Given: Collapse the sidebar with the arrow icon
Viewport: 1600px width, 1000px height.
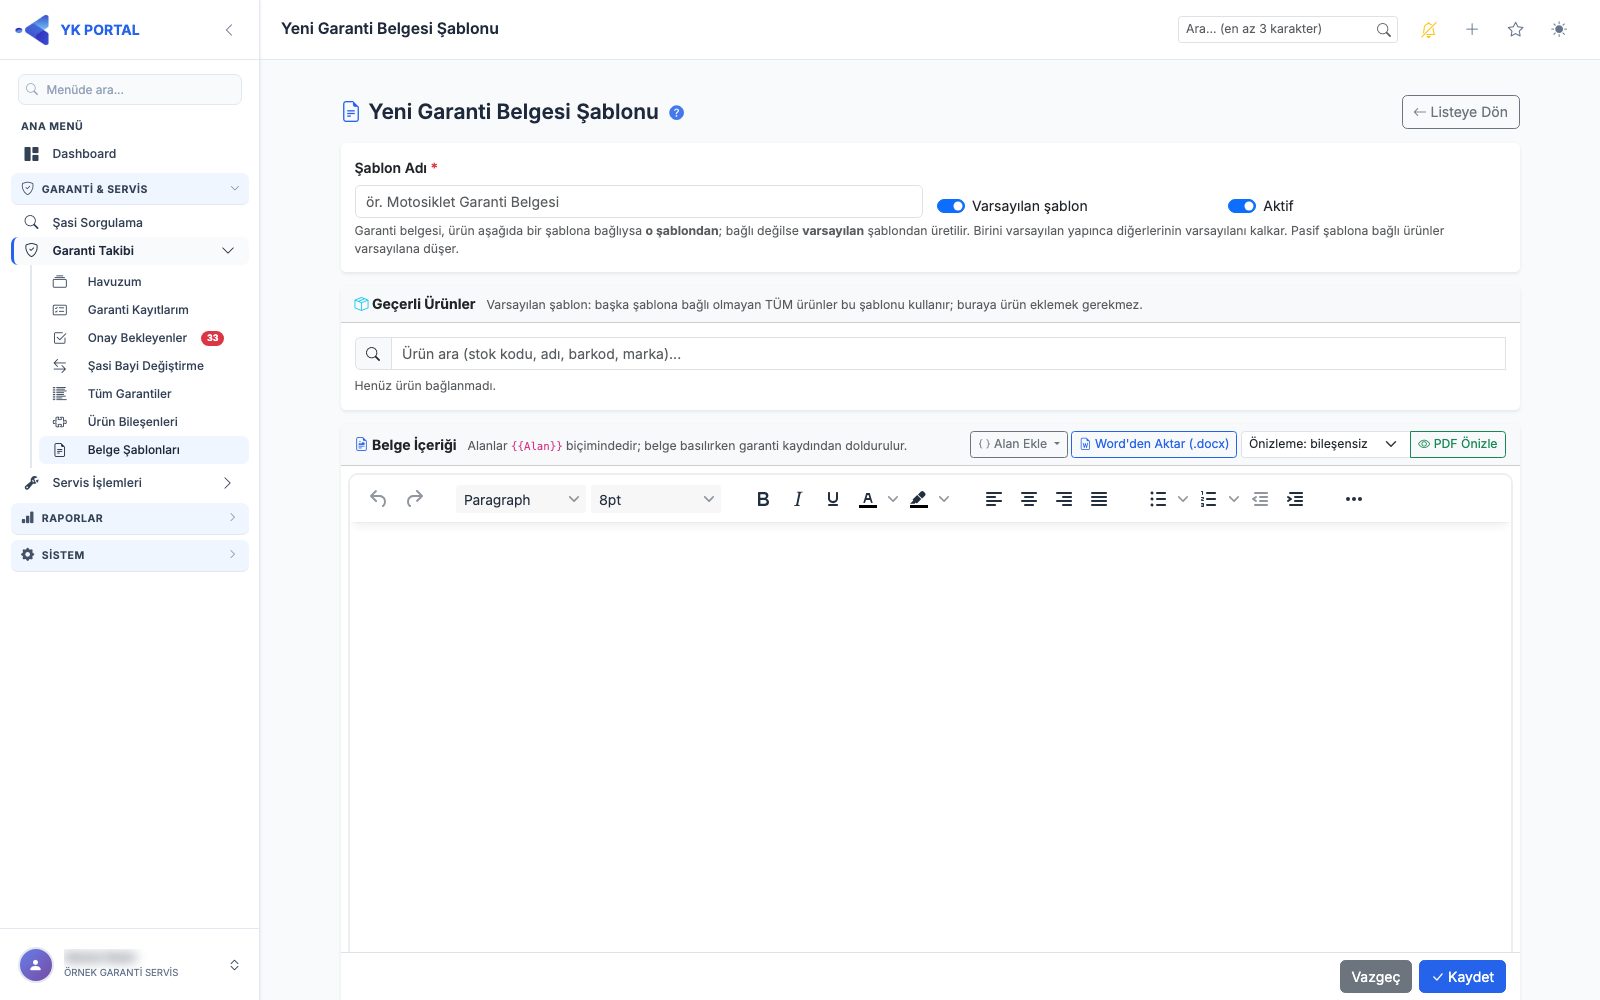Looking at the screenshot, I should pyautogui.click(x=229, y=30).
